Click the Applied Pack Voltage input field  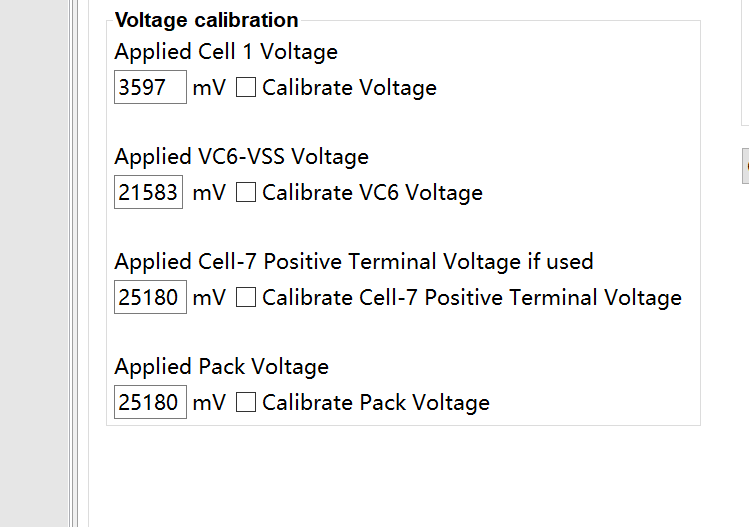pos(150,403)
